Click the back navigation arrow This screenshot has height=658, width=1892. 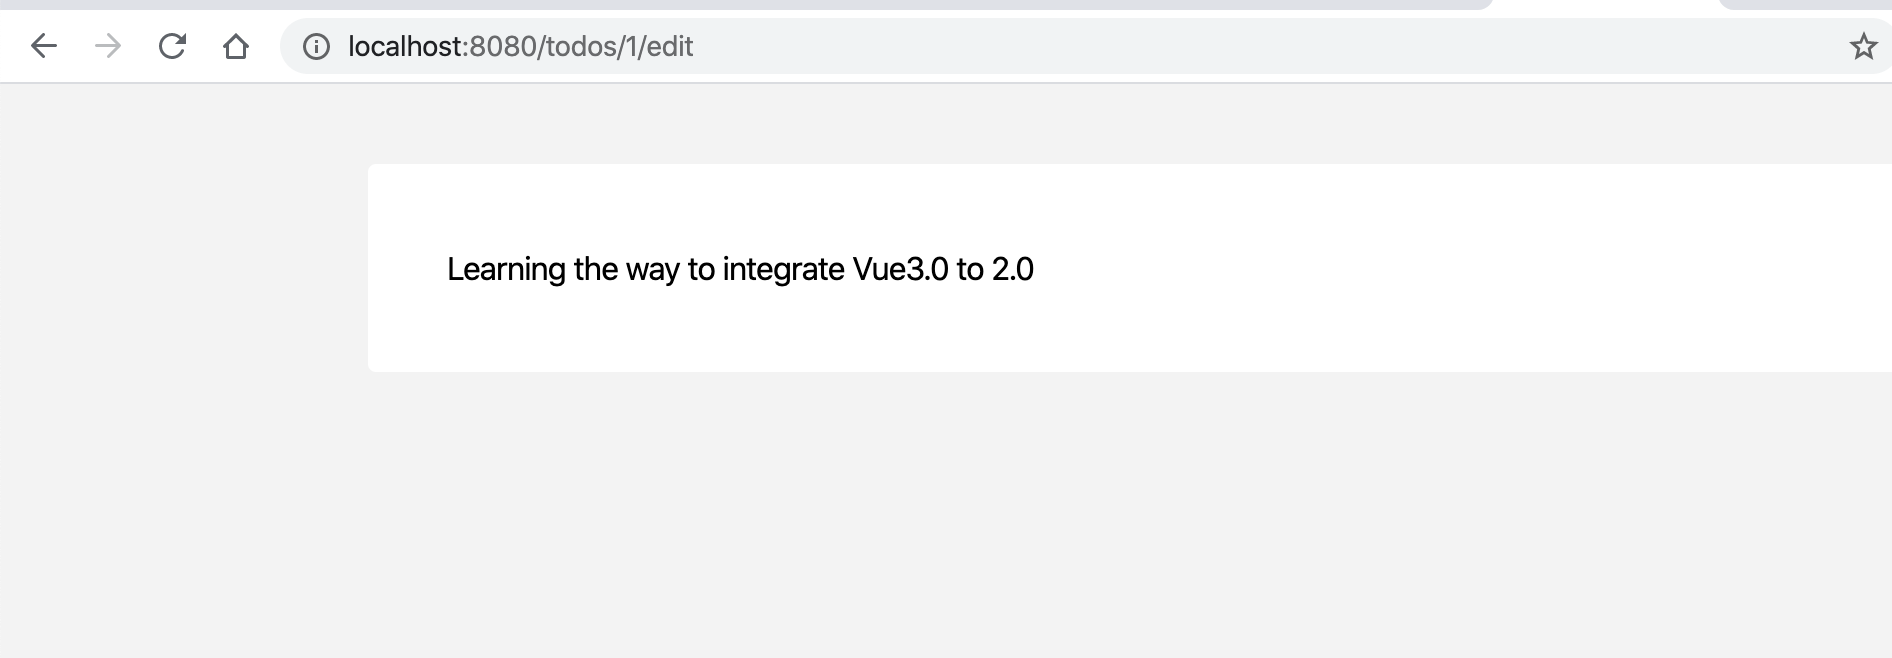(x=43, y=46)
